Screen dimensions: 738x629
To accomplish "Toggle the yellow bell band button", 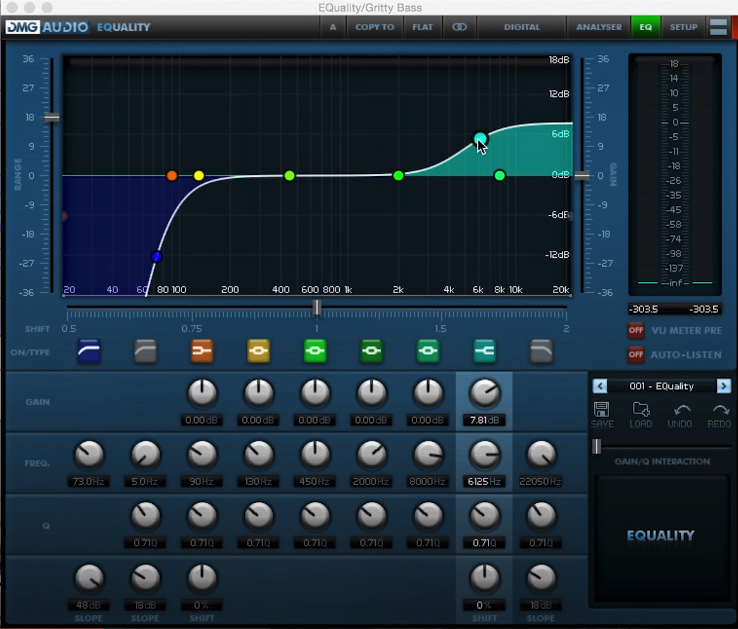I will pos(258,351).
